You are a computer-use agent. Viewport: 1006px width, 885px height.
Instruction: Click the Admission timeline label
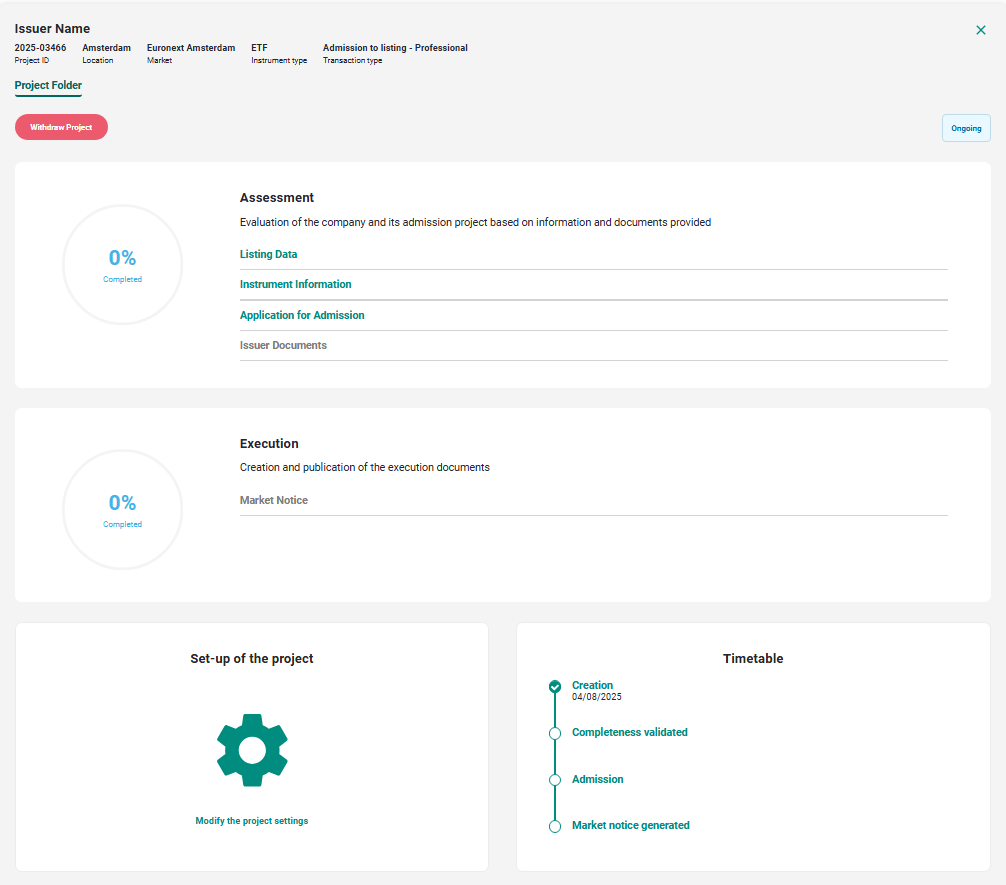(x=597, y=779)
